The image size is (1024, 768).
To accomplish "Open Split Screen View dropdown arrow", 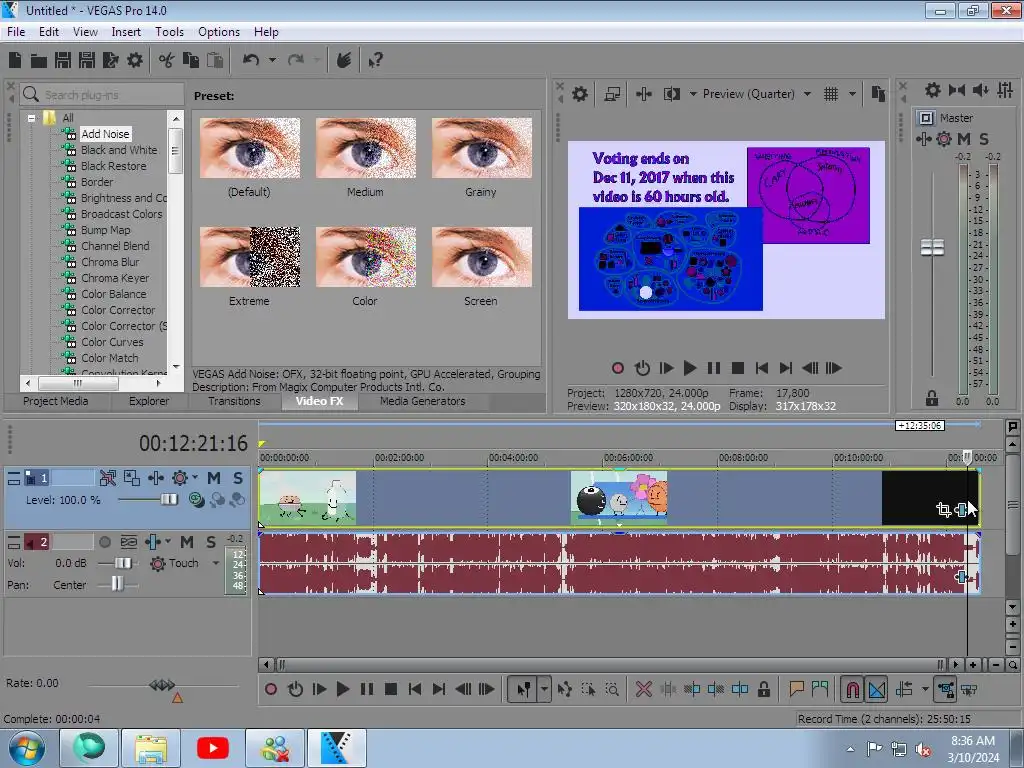I will point(693,94).
